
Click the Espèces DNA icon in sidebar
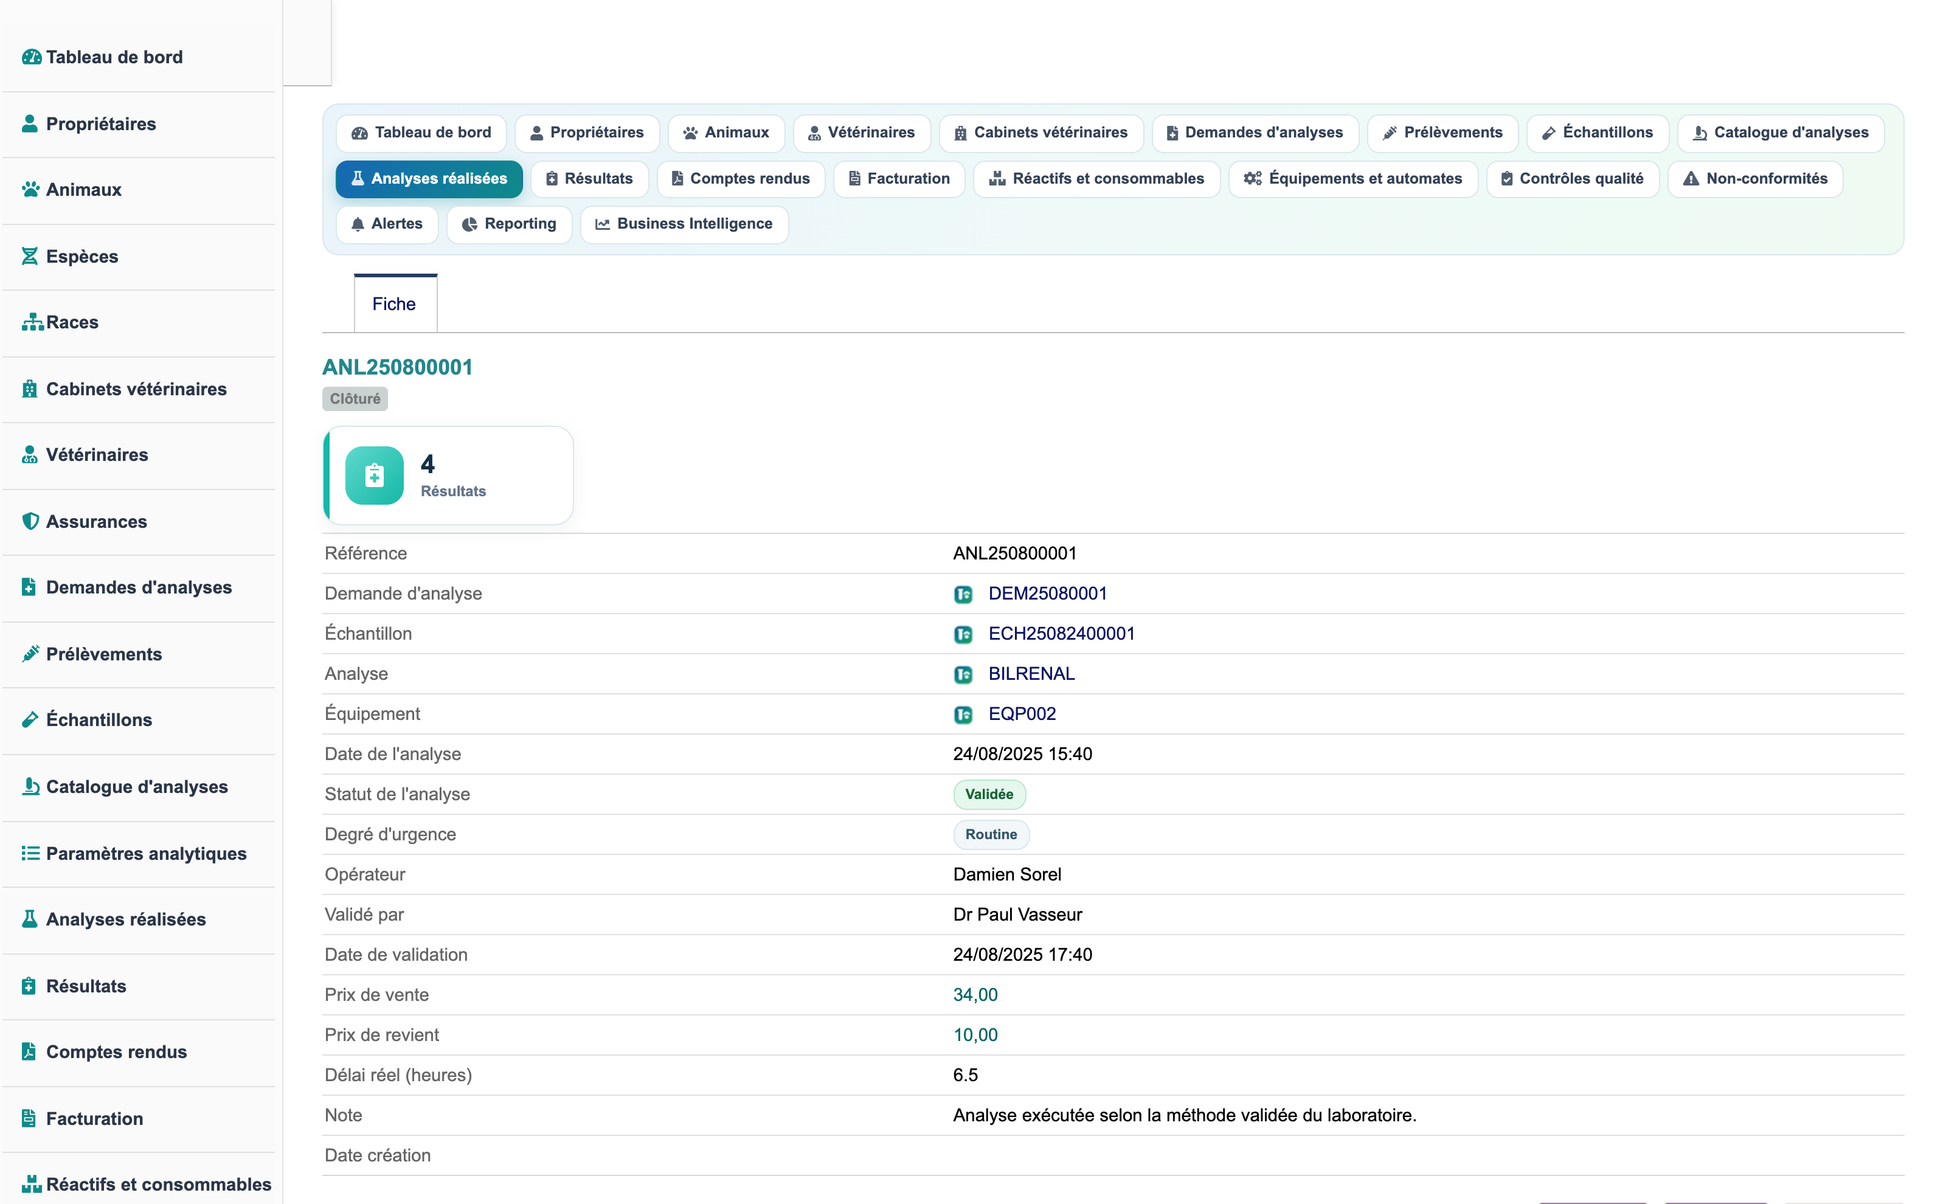30,256
